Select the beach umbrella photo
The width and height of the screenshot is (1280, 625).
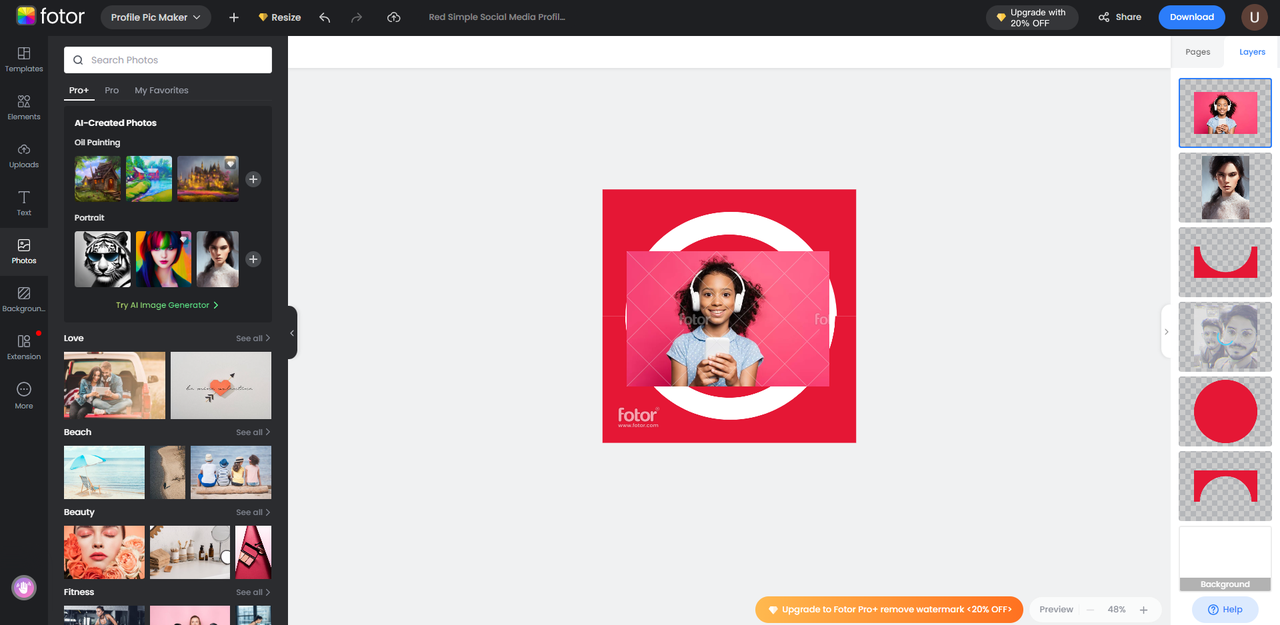pos(104,472)
